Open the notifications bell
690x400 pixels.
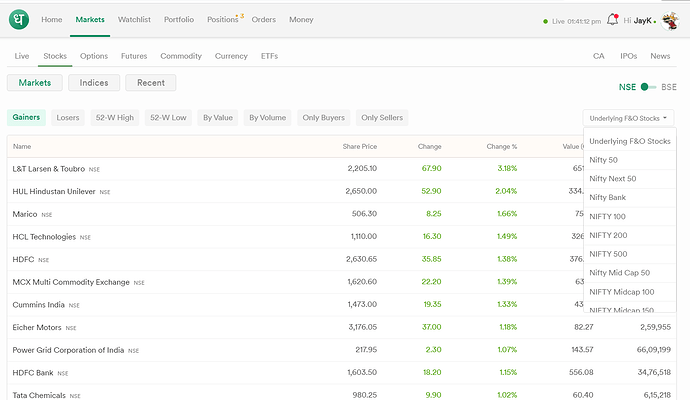[613, 19]
